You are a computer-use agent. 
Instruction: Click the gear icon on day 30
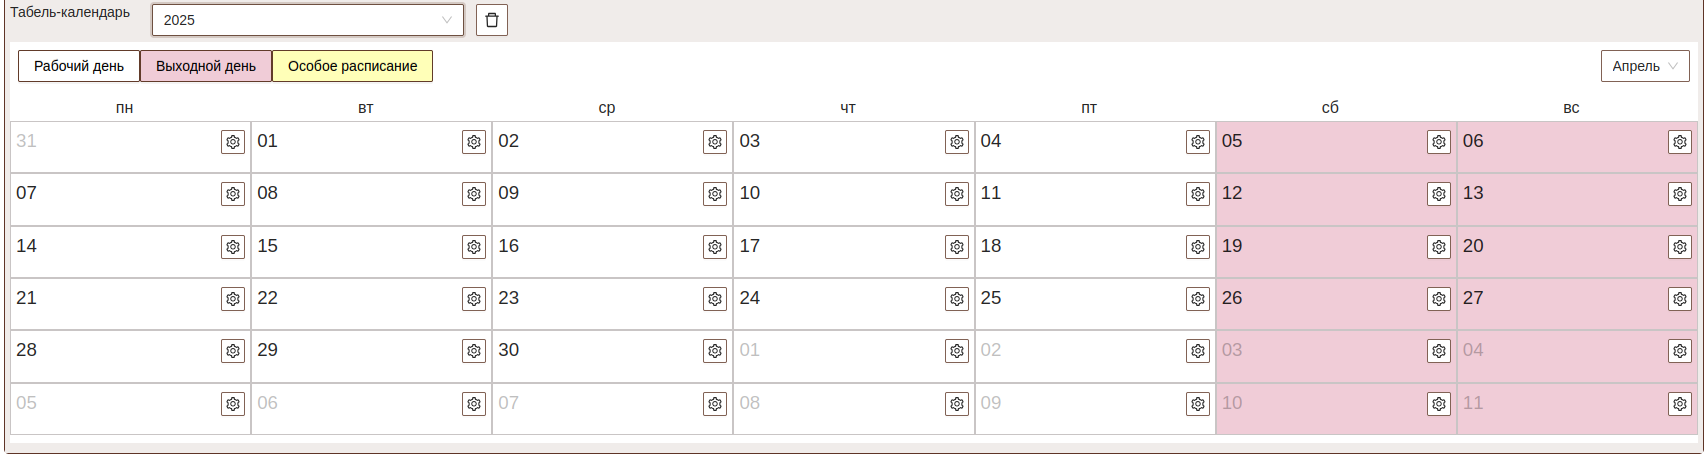pyautogui.click(x=715, y=351)
